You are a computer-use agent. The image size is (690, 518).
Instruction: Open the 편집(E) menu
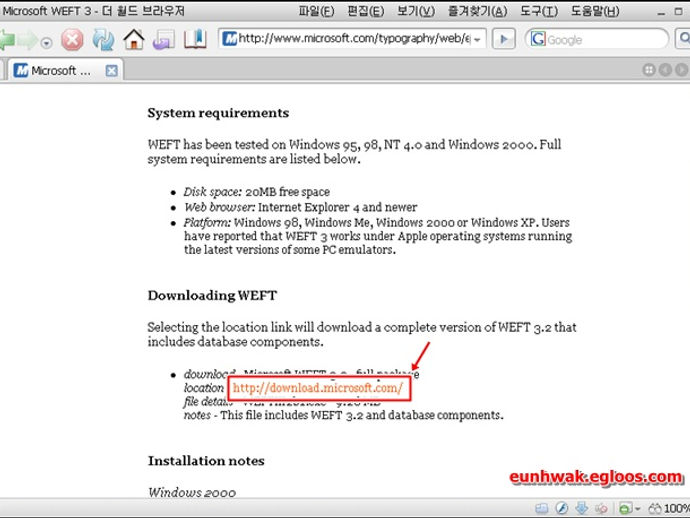pyautogui.click(x=366, y=11)
